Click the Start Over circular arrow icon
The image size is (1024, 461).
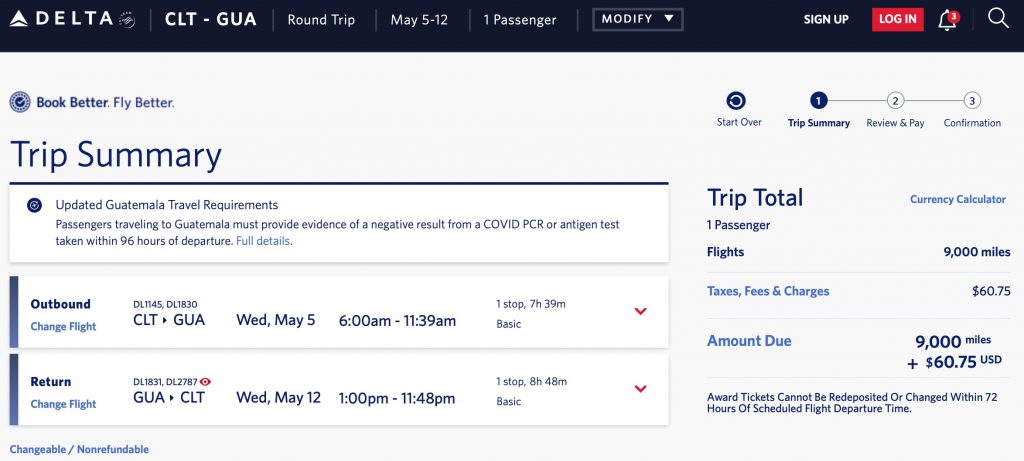point(737,100)
